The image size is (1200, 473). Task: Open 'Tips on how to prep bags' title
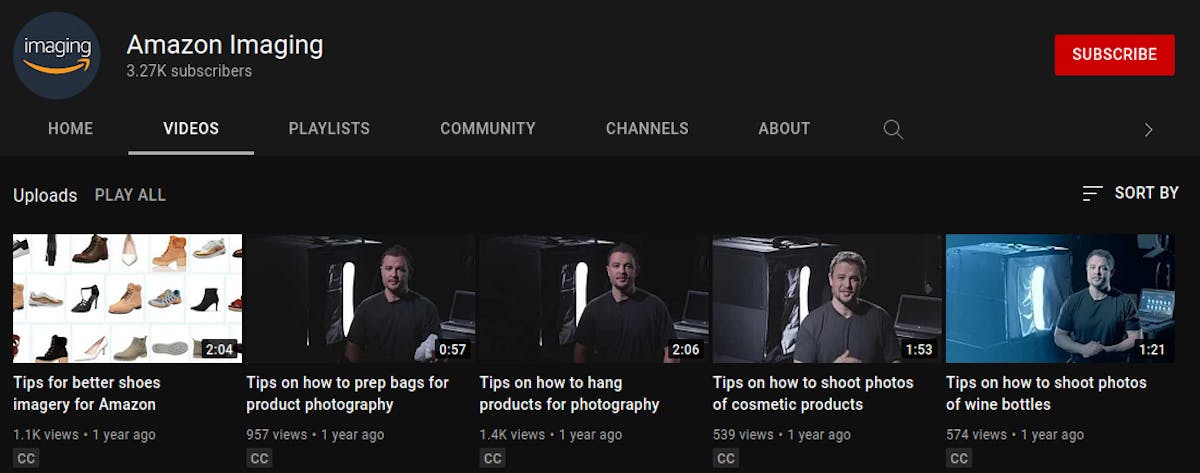tap(347, 394)
